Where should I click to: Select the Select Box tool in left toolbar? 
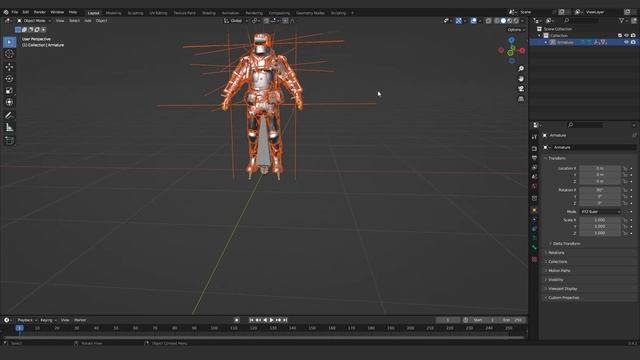(9, 42)
